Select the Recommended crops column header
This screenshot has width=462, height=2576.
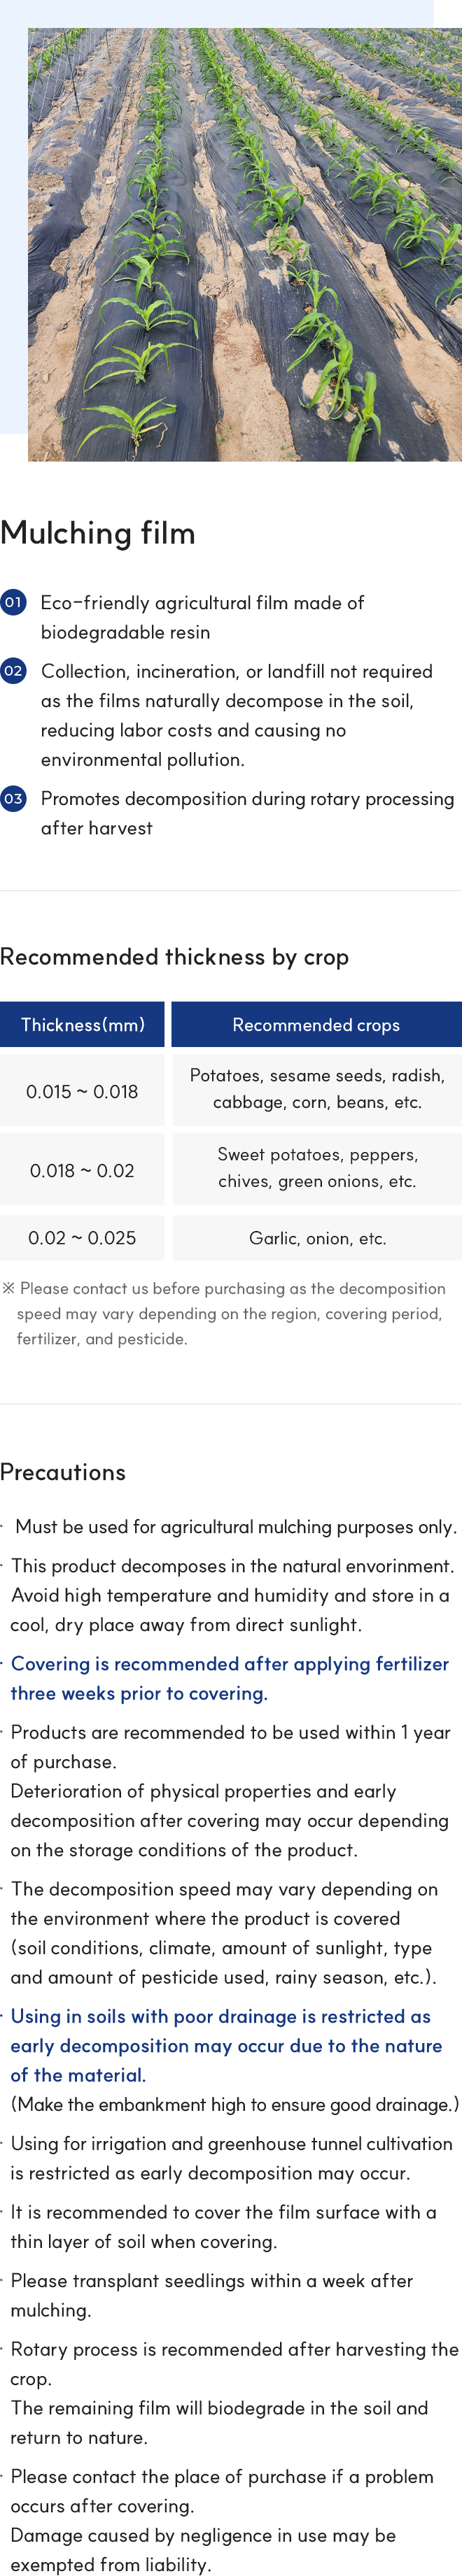click(x=316, y=1025)
